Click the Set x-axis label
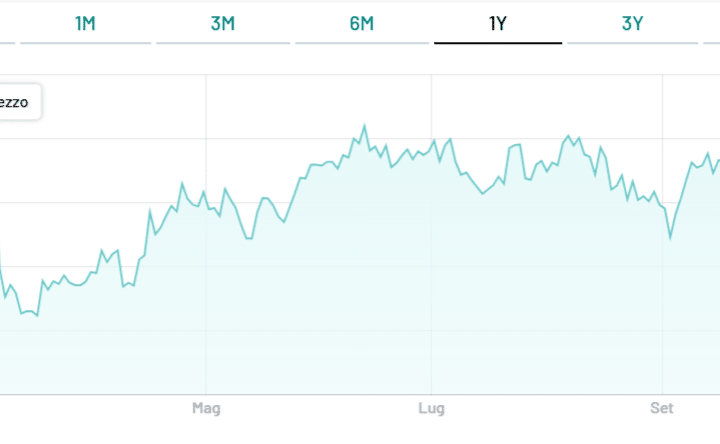This screenshot has width=720, height=444. click(x=661, y=408)
